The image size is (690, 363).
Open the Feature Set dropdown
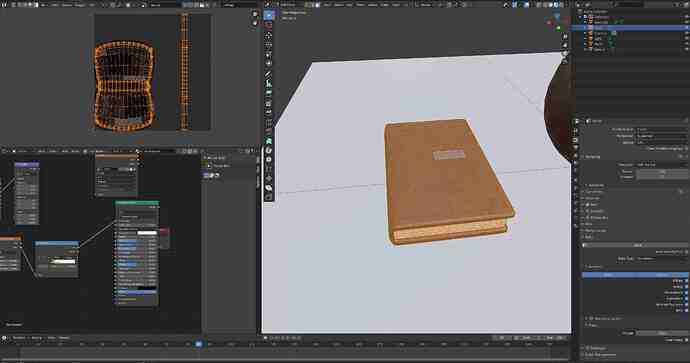(x=662, y=136)
